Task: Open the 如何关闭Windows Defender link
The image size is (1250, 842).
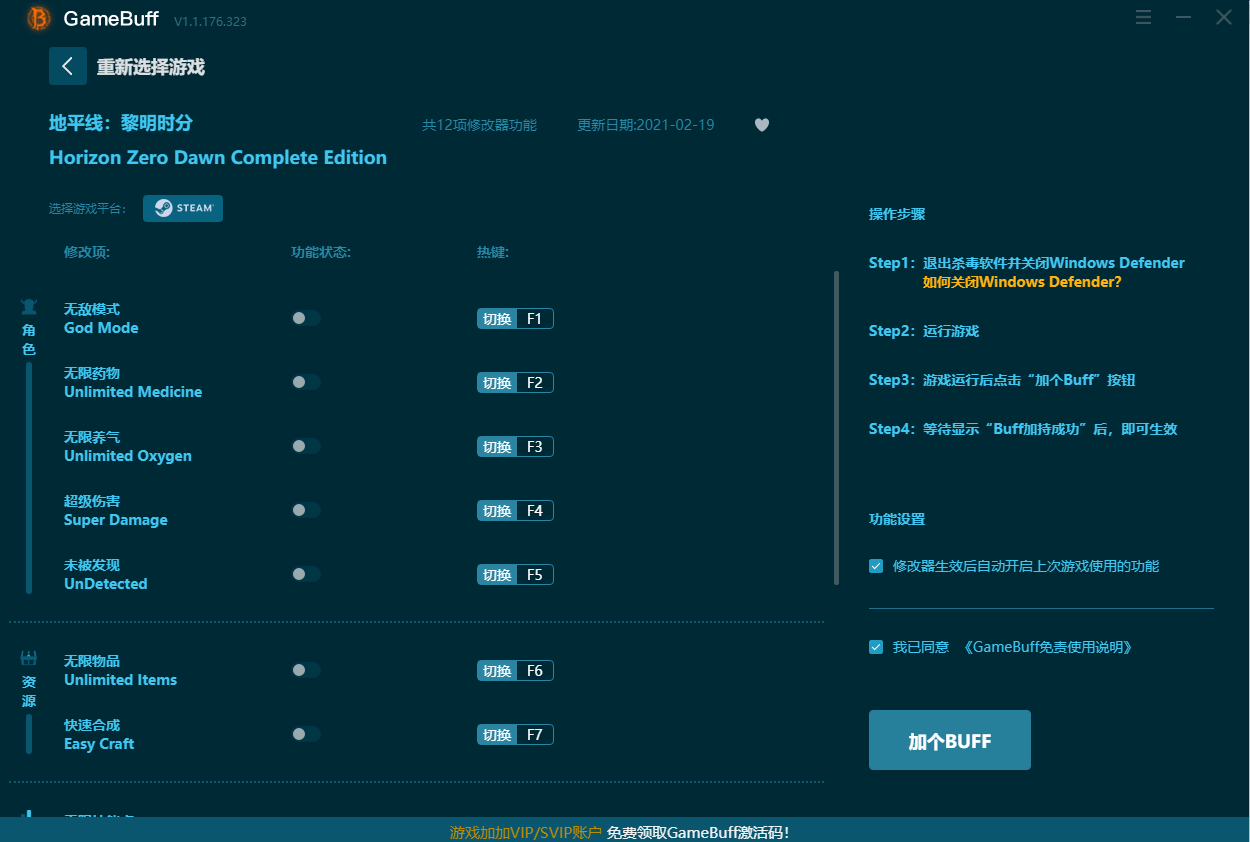Action: (x=1022, y=282)
